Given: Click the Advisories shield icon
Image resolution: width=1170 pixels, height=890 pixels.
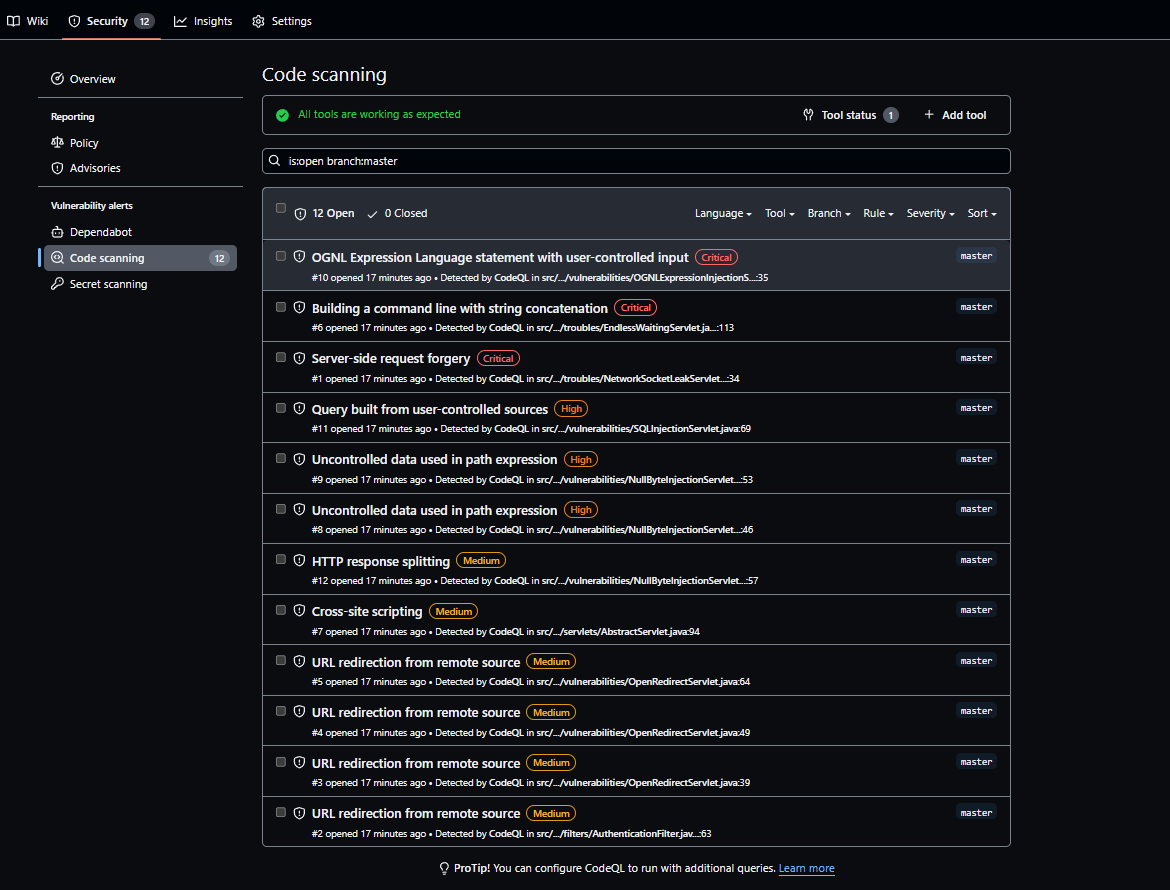Looking at the screenshot, I should tap(58, 168).
